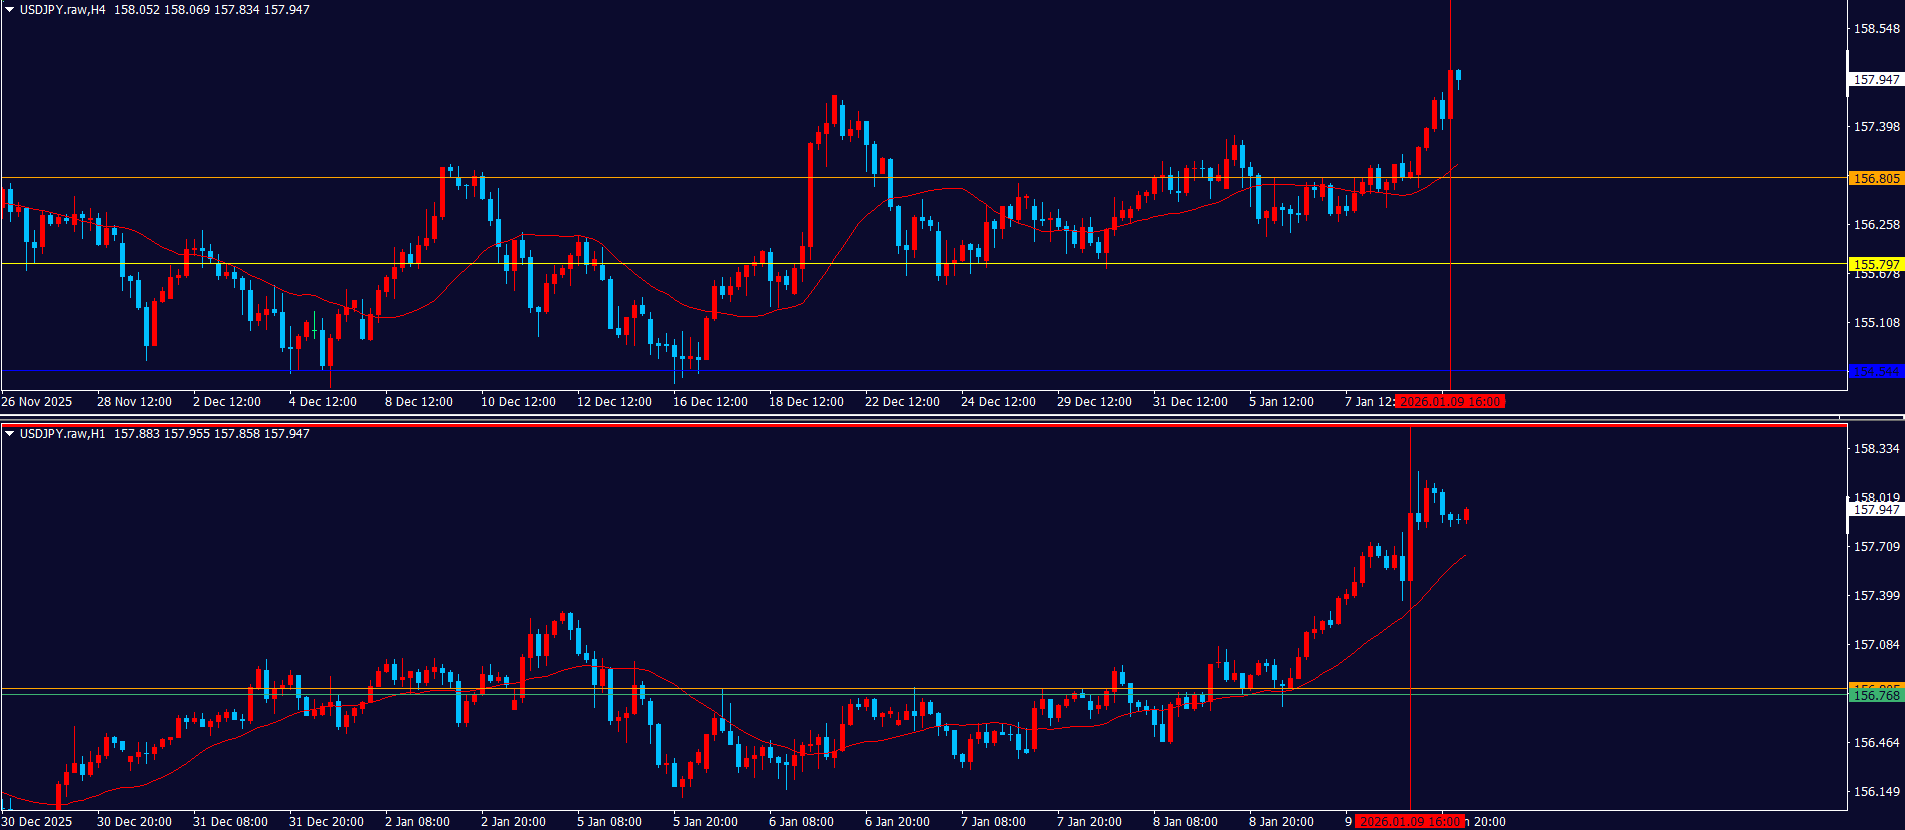Click the 6 Jan 08:00 time label
1905x830 pixels.
(x=801, y=822)
